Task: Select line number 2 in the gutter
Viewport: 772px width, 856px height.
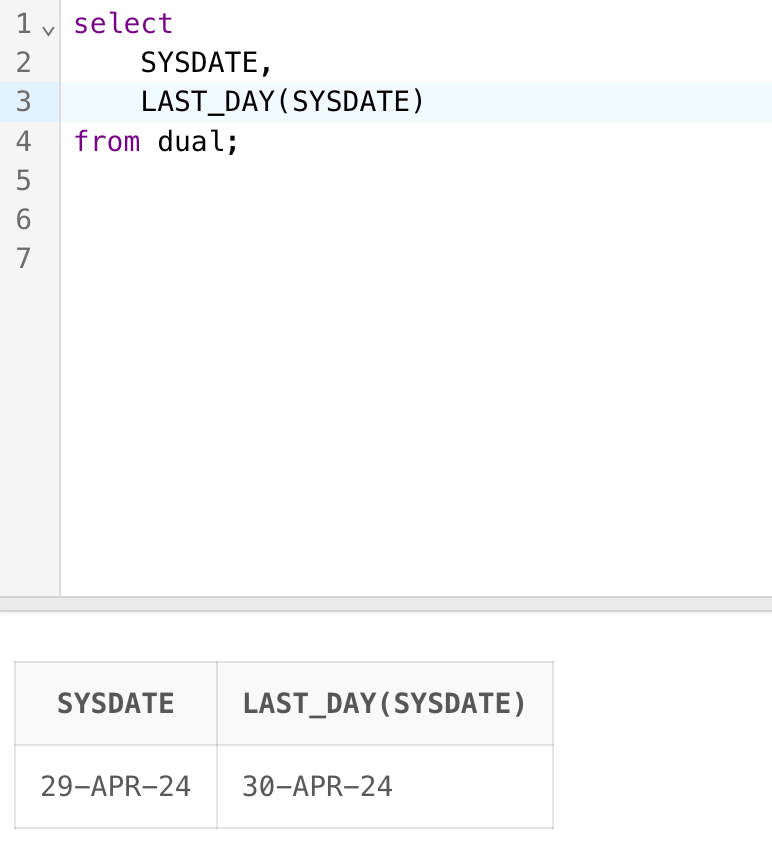Action: pos(24,63)
